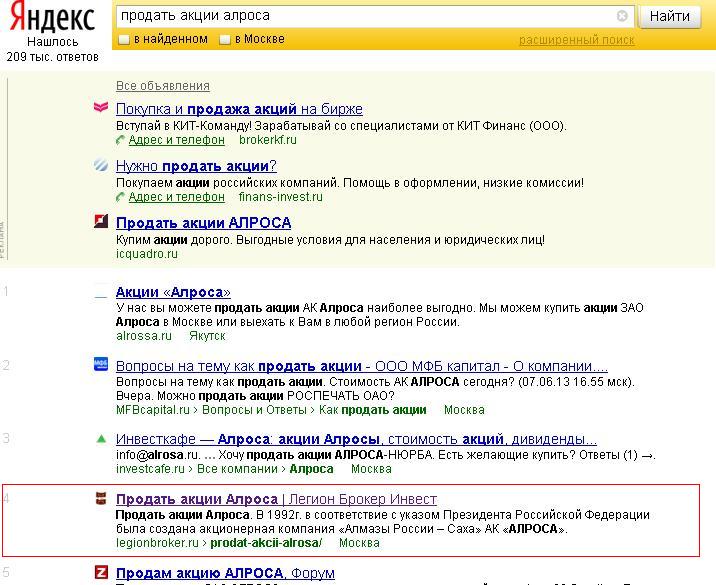The image size is (716, 585).
Task: Click the red Z favicon of the forum result
Action: (x=101, y=572)
